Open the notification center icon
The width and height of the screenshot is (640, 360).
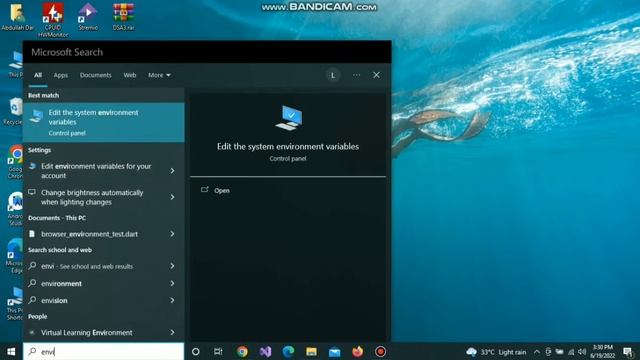[x=628, y=352]
